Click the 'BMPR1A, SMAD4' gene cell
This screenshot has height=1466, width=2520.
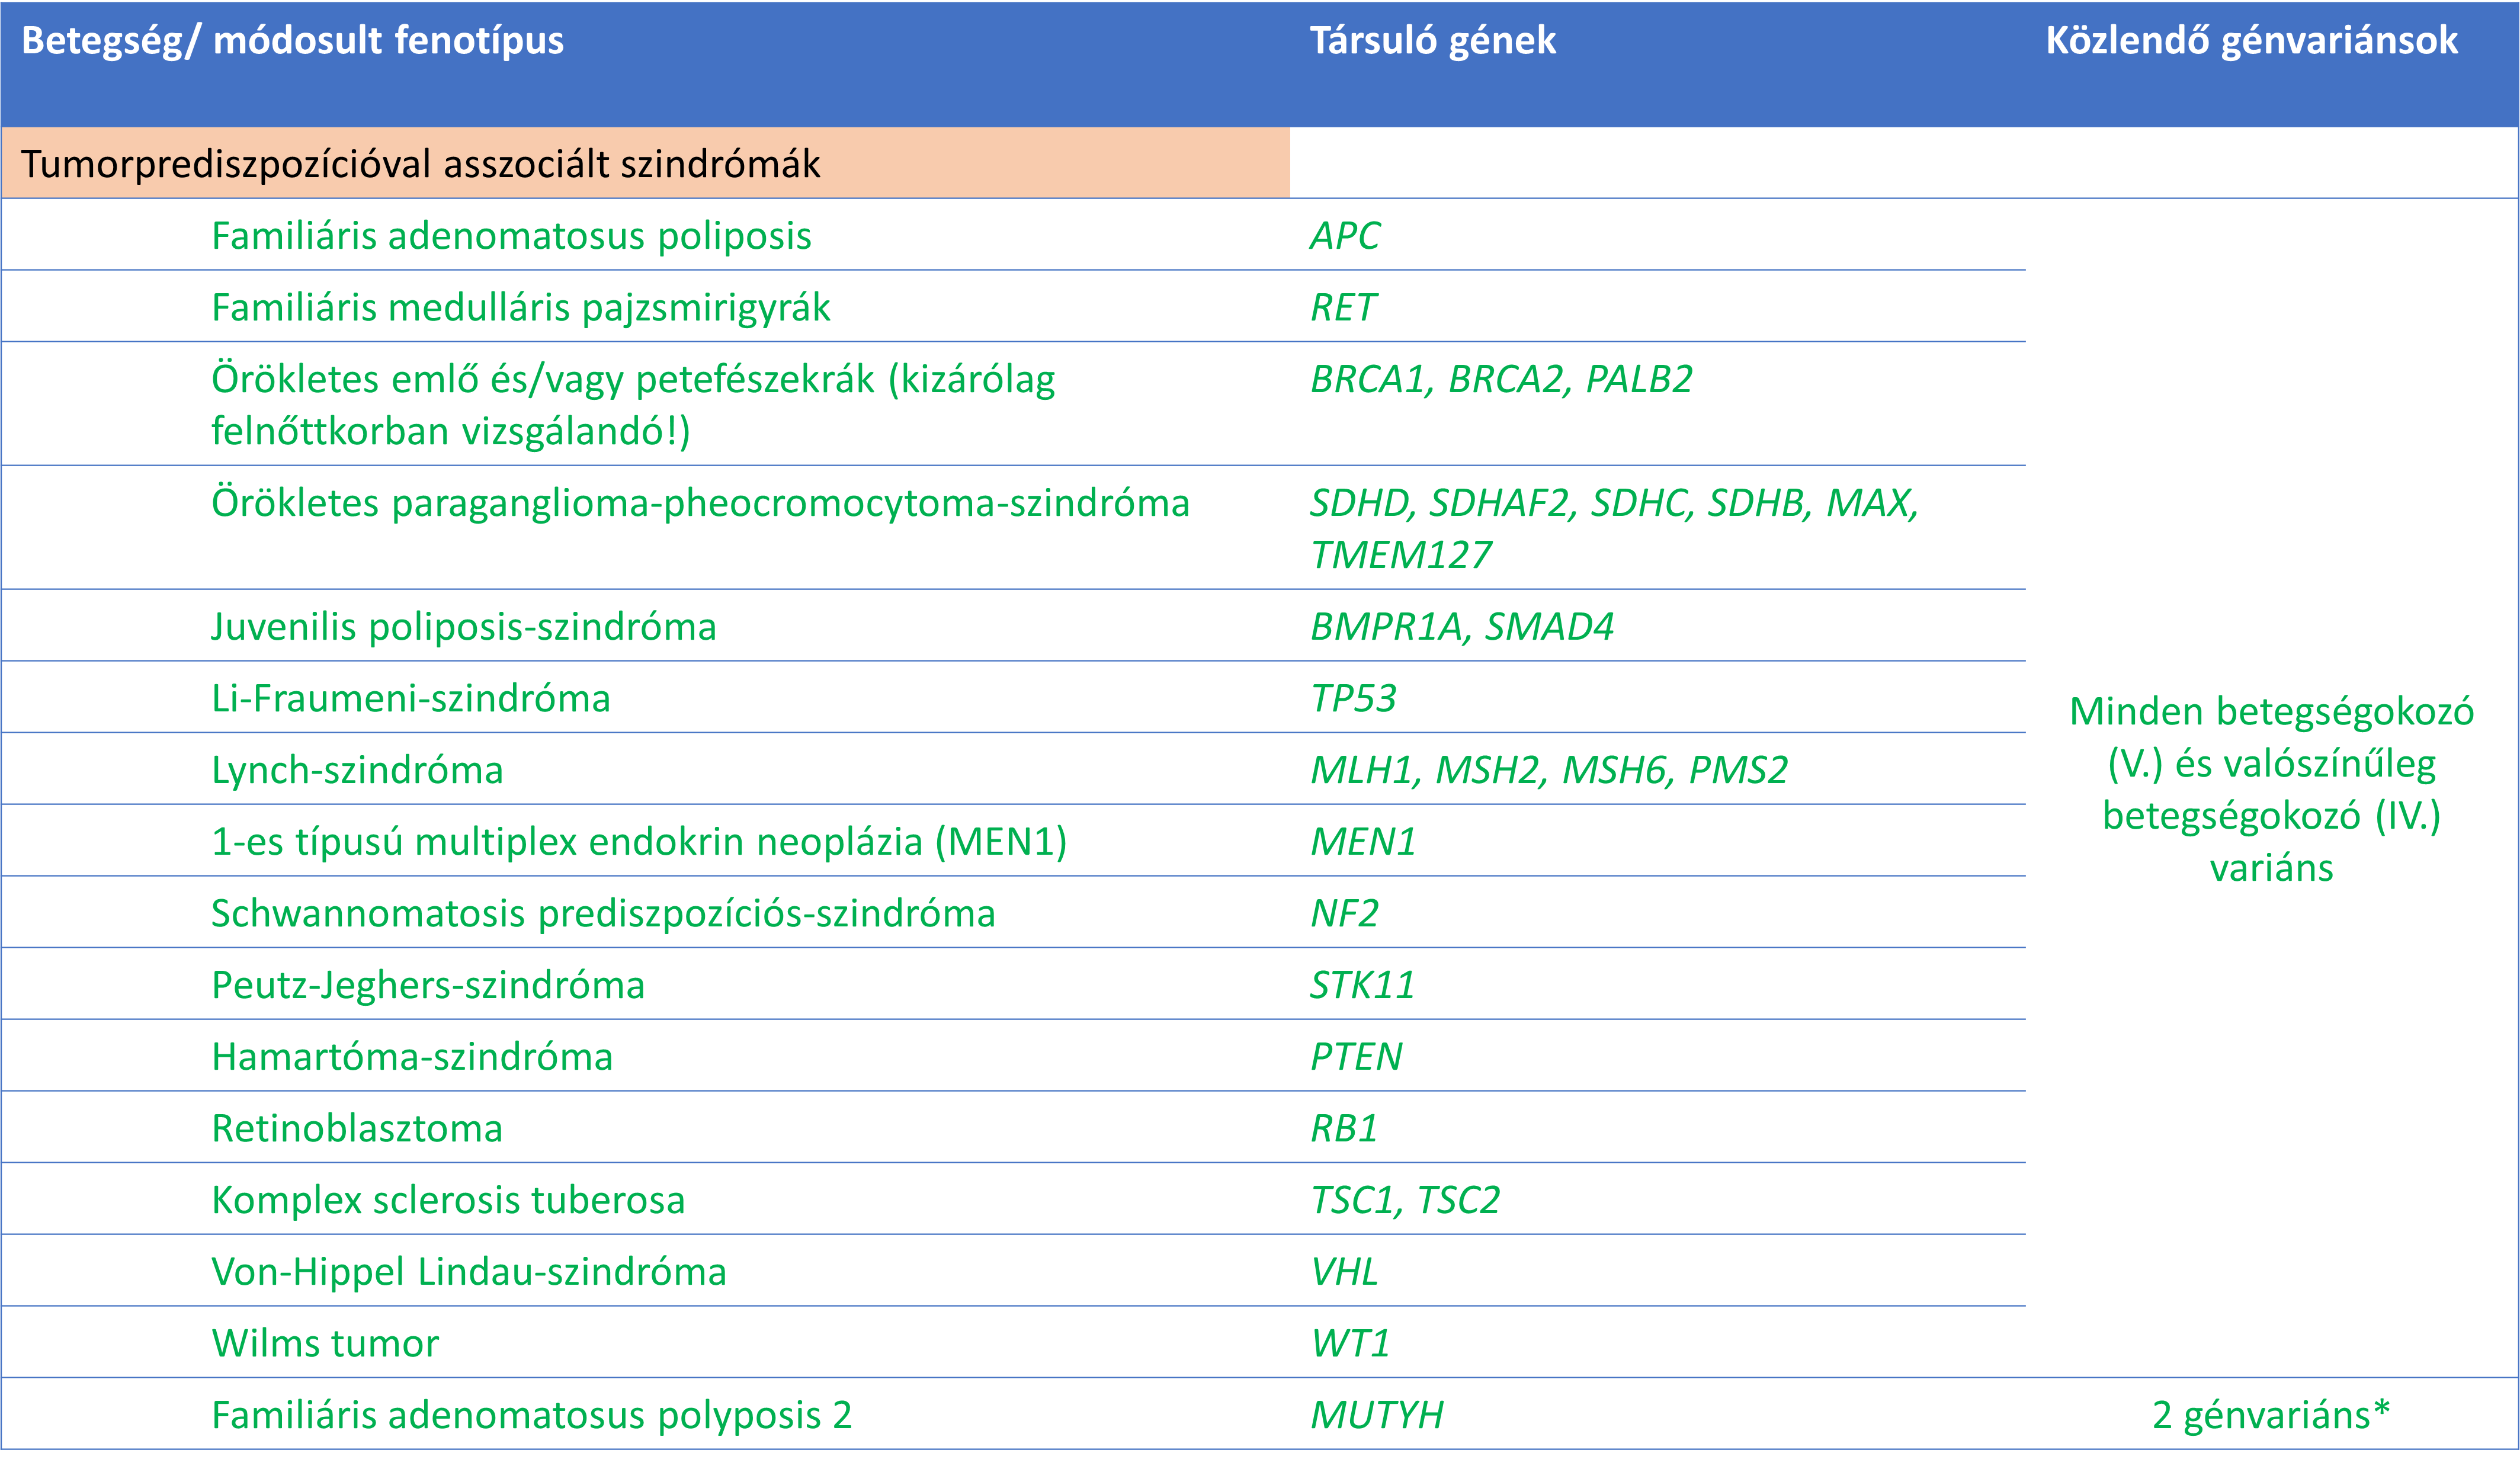pyautogui.click(x=1461, y=627)
